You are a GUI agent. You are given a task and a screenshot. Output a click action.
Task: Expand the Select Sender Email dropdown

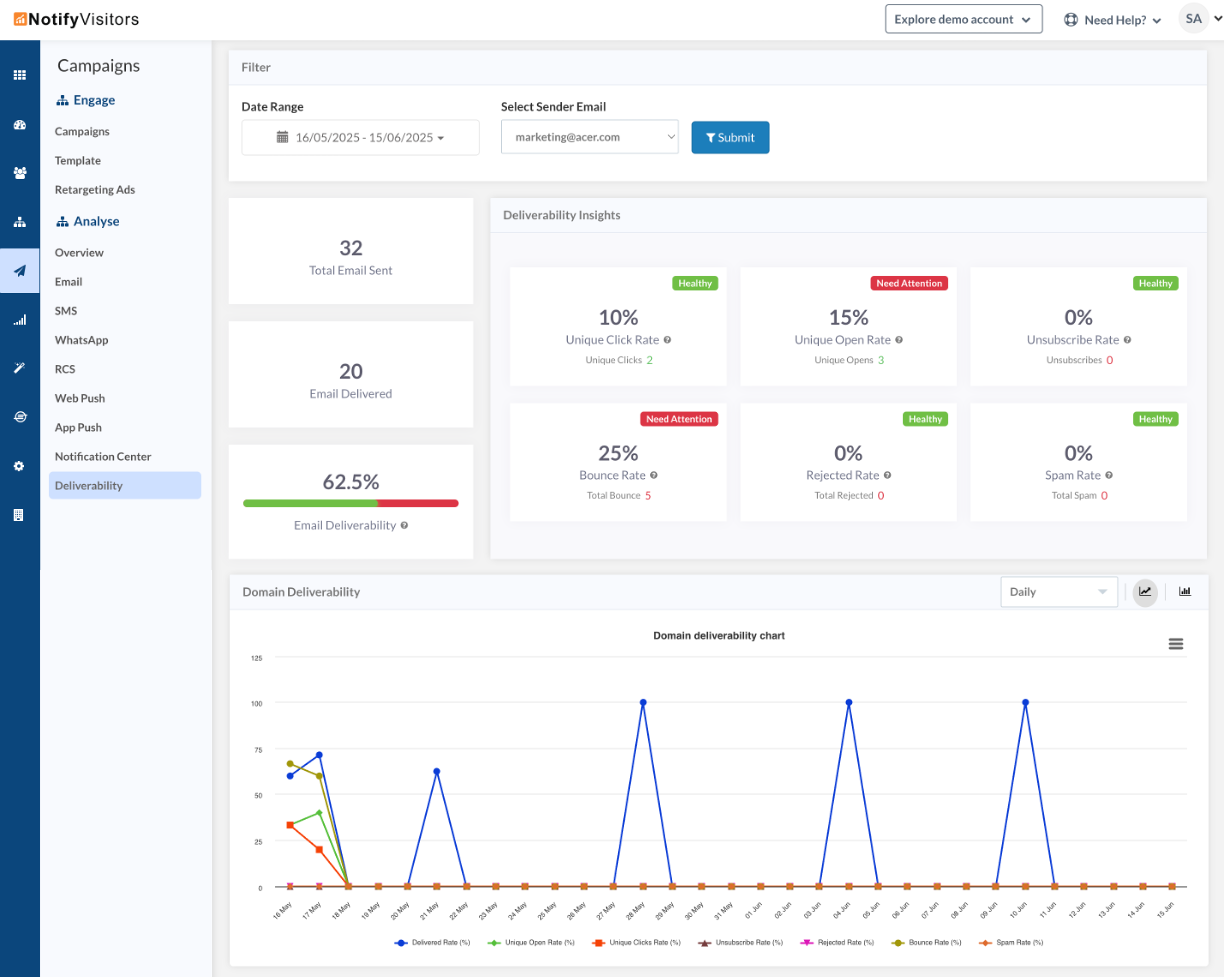590,137
